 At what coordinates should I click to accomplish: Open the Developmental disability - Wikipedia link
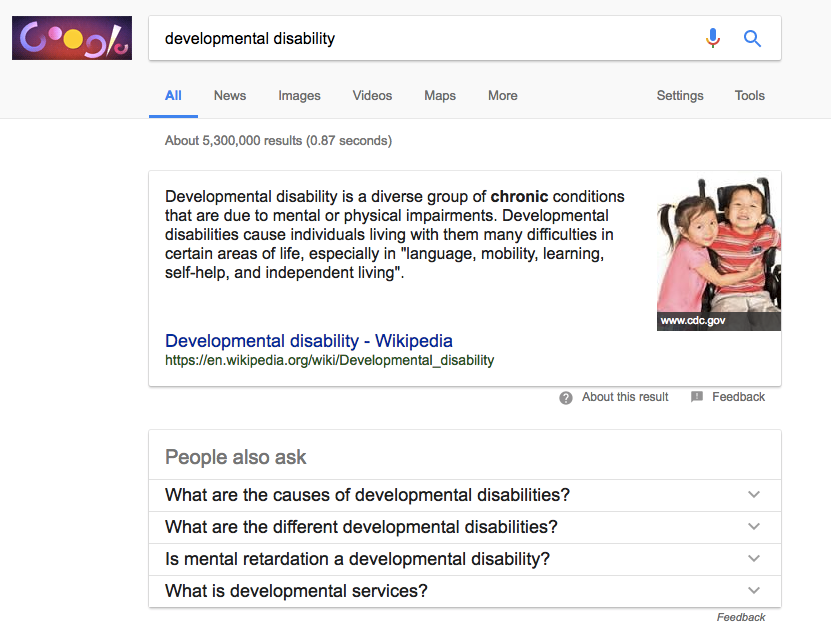pos(308,341)
